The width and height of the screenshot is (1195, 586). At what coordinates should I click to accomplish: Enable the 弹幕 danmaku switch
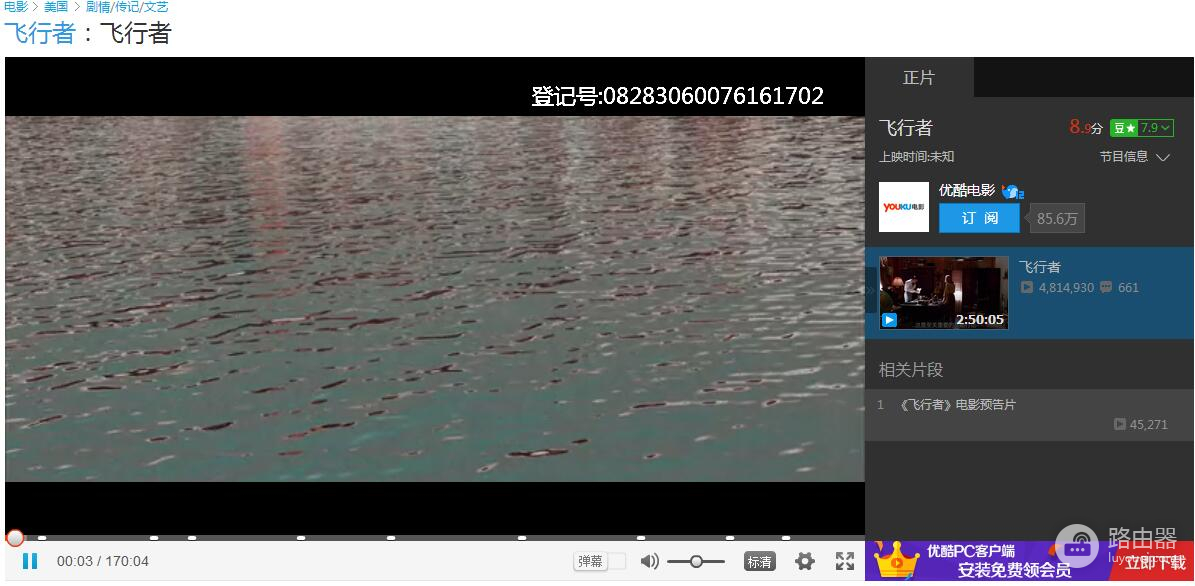coord(617,561)
